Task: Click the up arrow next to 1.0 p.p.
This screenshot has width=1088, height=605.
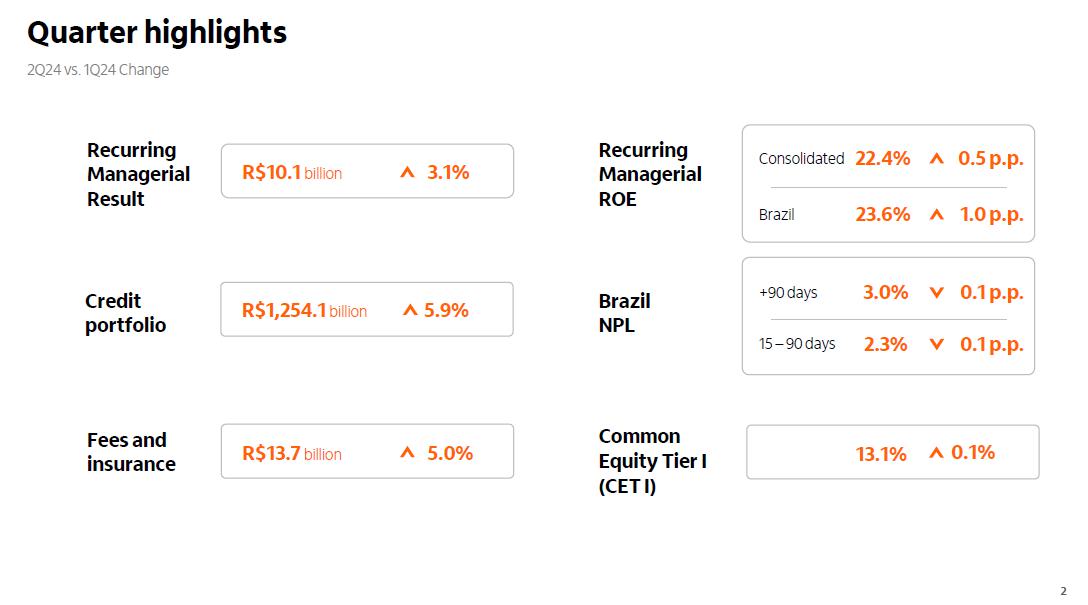Action: (936, 214)
